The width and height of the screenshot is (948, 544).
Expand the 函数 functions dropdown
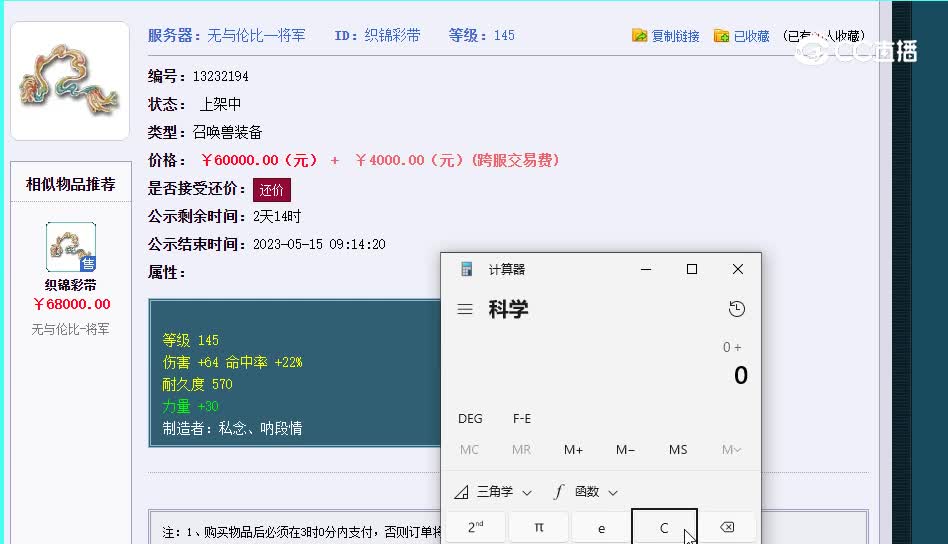pyautogui.click(x=586, y=492)
